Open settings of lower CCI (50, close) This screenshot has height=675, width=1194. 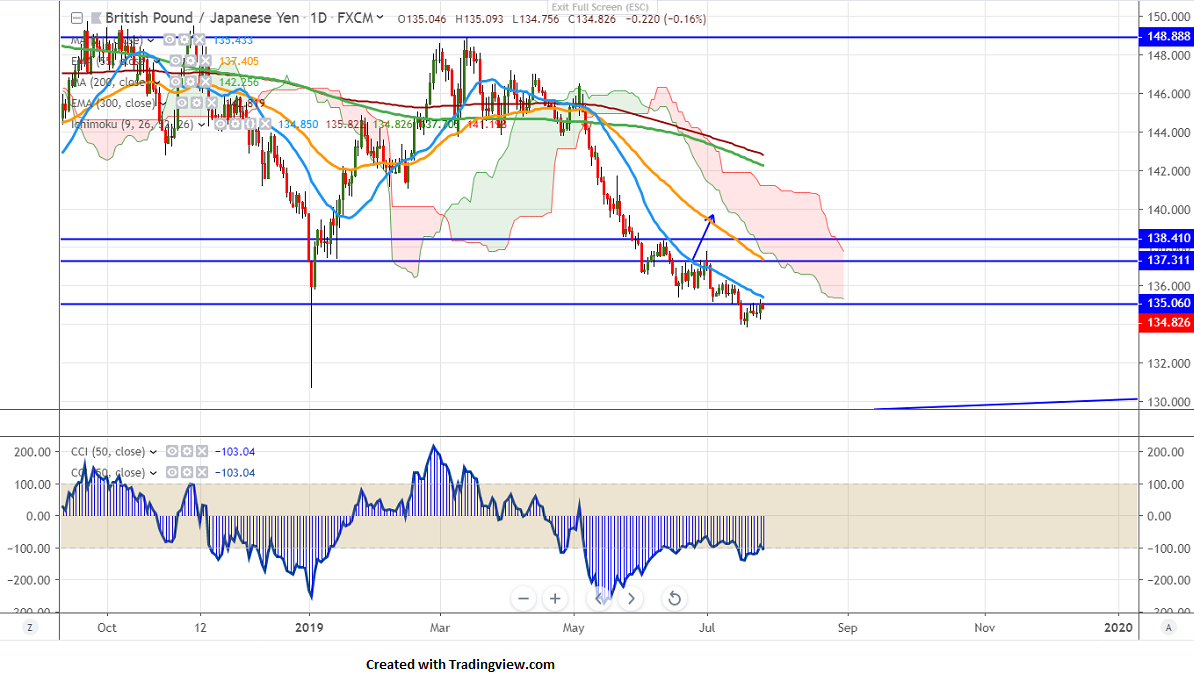[x=187, y=472]
